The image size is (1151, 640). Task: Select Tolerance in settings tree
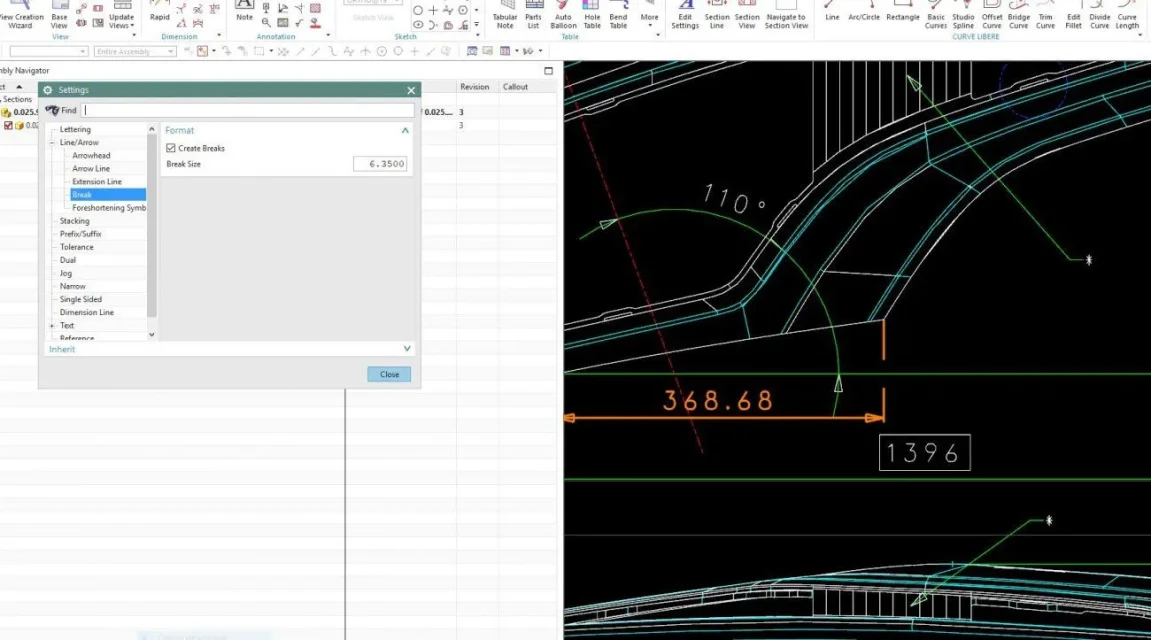76,247
